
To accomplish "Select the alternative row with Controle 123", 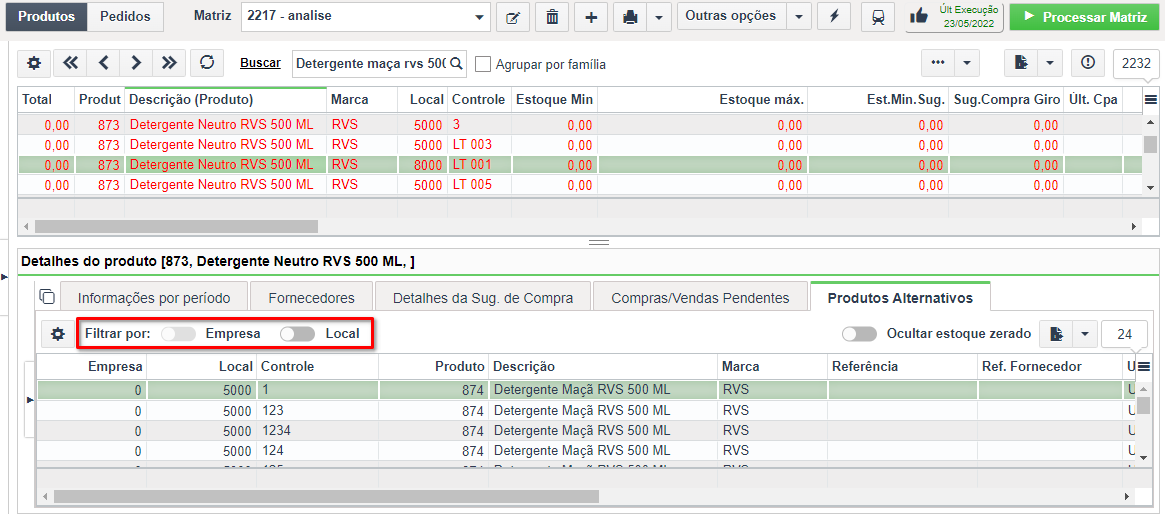I will coord(587,410).
